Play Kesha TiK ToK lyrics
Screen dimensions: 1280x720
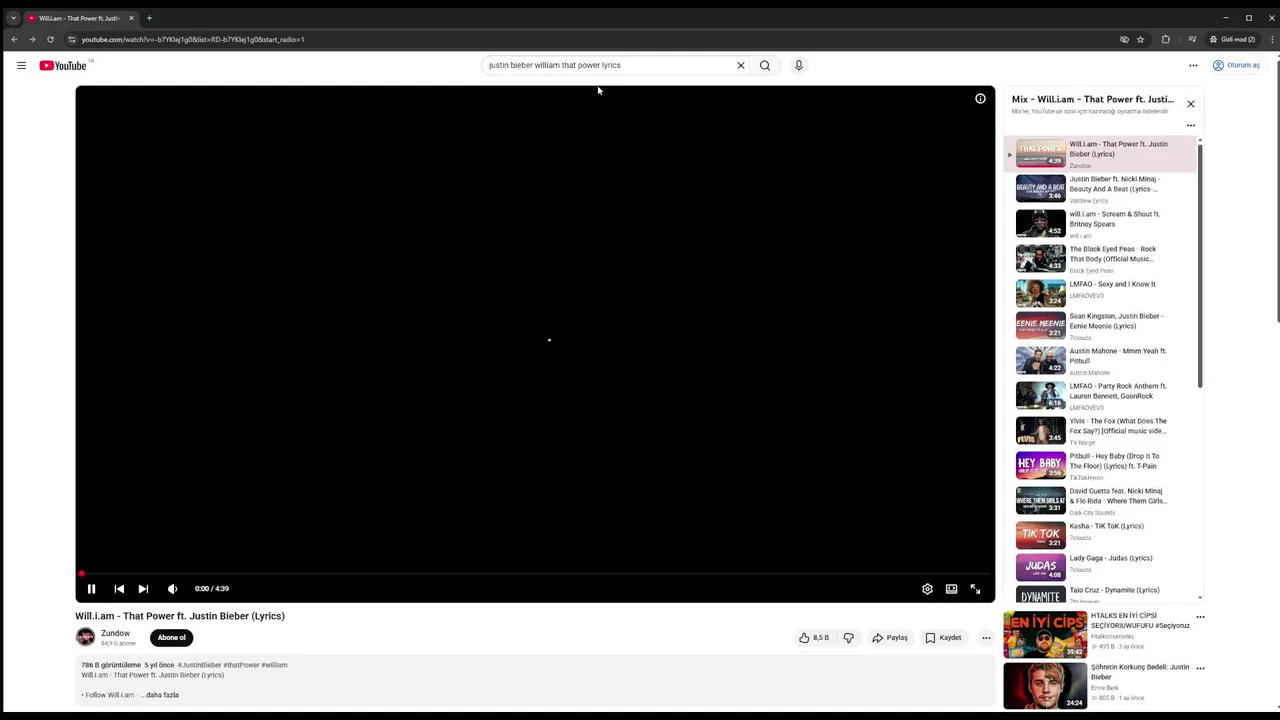pyautogui.click(x=1100, y=535)
